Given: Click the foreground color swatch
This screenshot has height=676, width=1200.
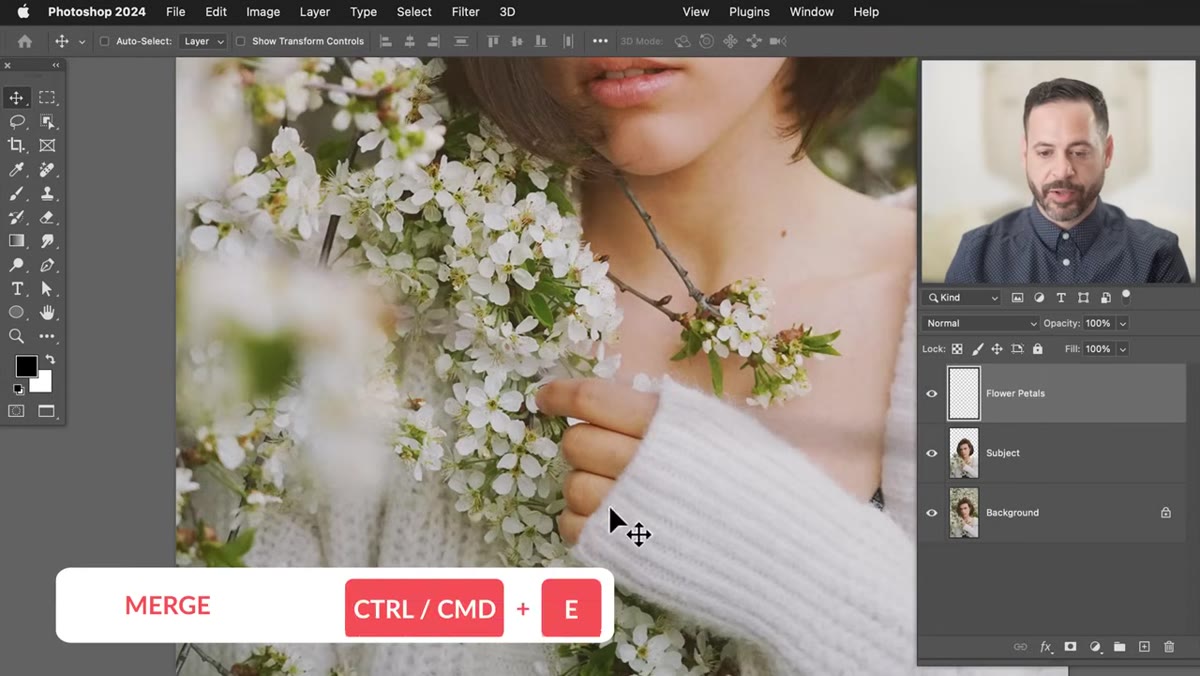Looking at the screenshot, I should (x=26, y=366).
